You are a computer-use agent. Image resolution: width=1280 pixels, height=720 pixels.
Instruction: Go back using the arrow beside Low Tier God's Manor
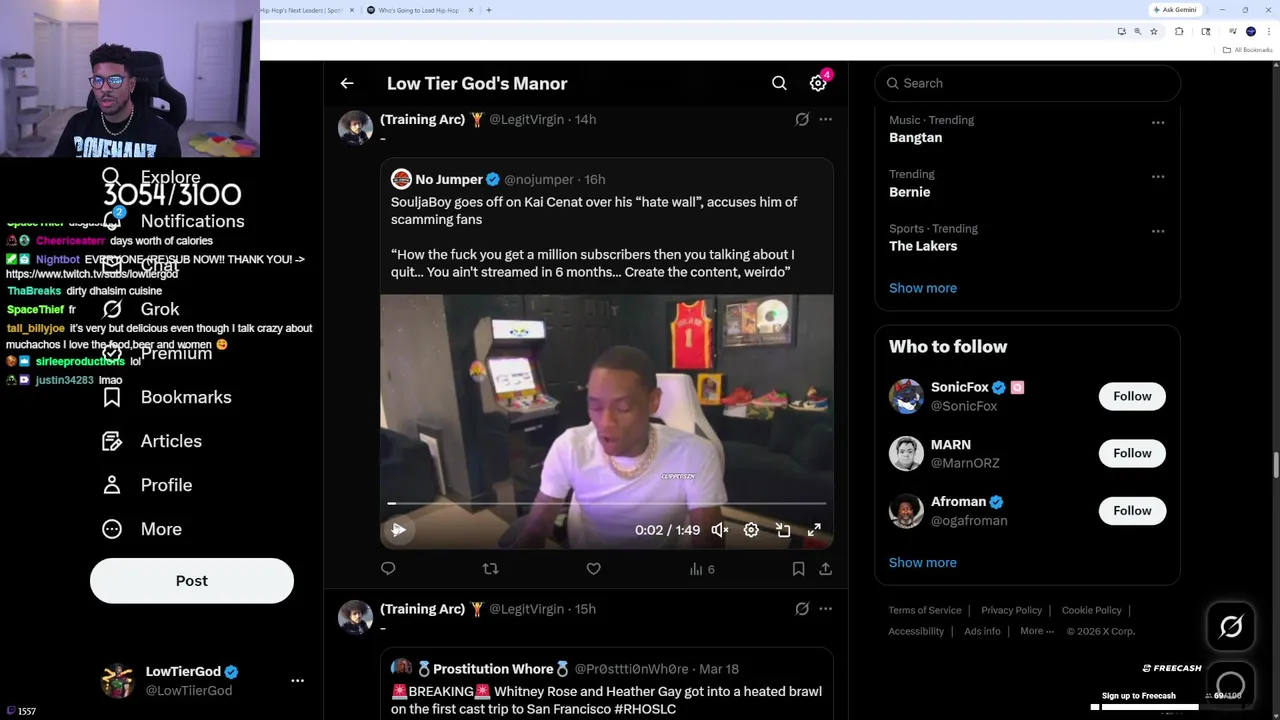point(347,84)
